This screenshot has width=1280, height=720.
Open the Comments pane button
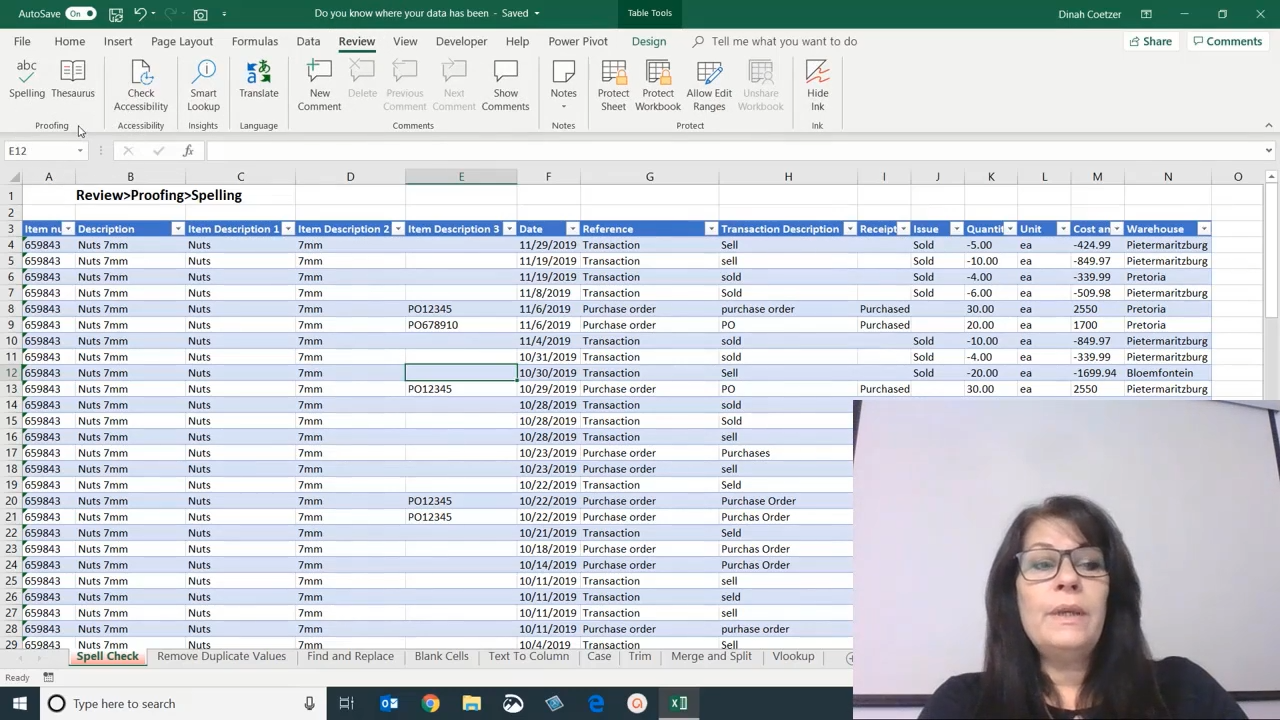pyautogui.click(x=1227, y=41)
